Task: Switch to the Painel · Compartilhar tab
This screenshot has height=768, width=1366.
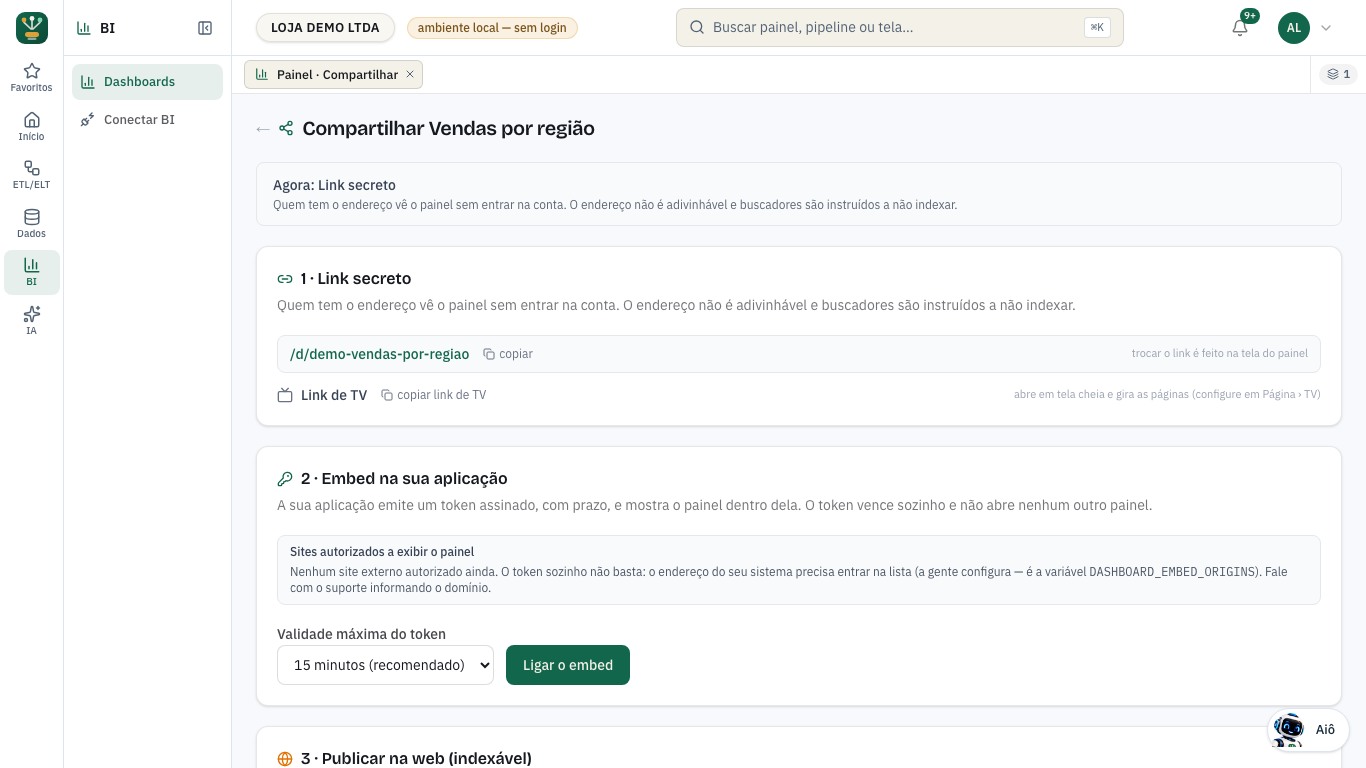Action: click(333, 74)
